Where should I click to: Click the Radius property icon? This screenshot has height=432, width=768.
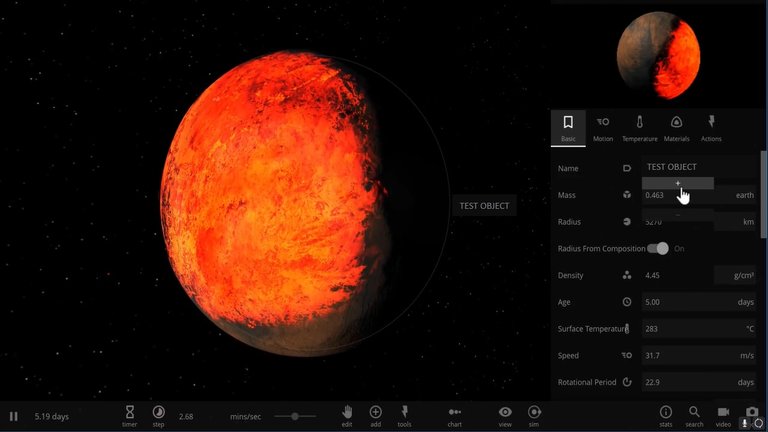pos(627,222)
